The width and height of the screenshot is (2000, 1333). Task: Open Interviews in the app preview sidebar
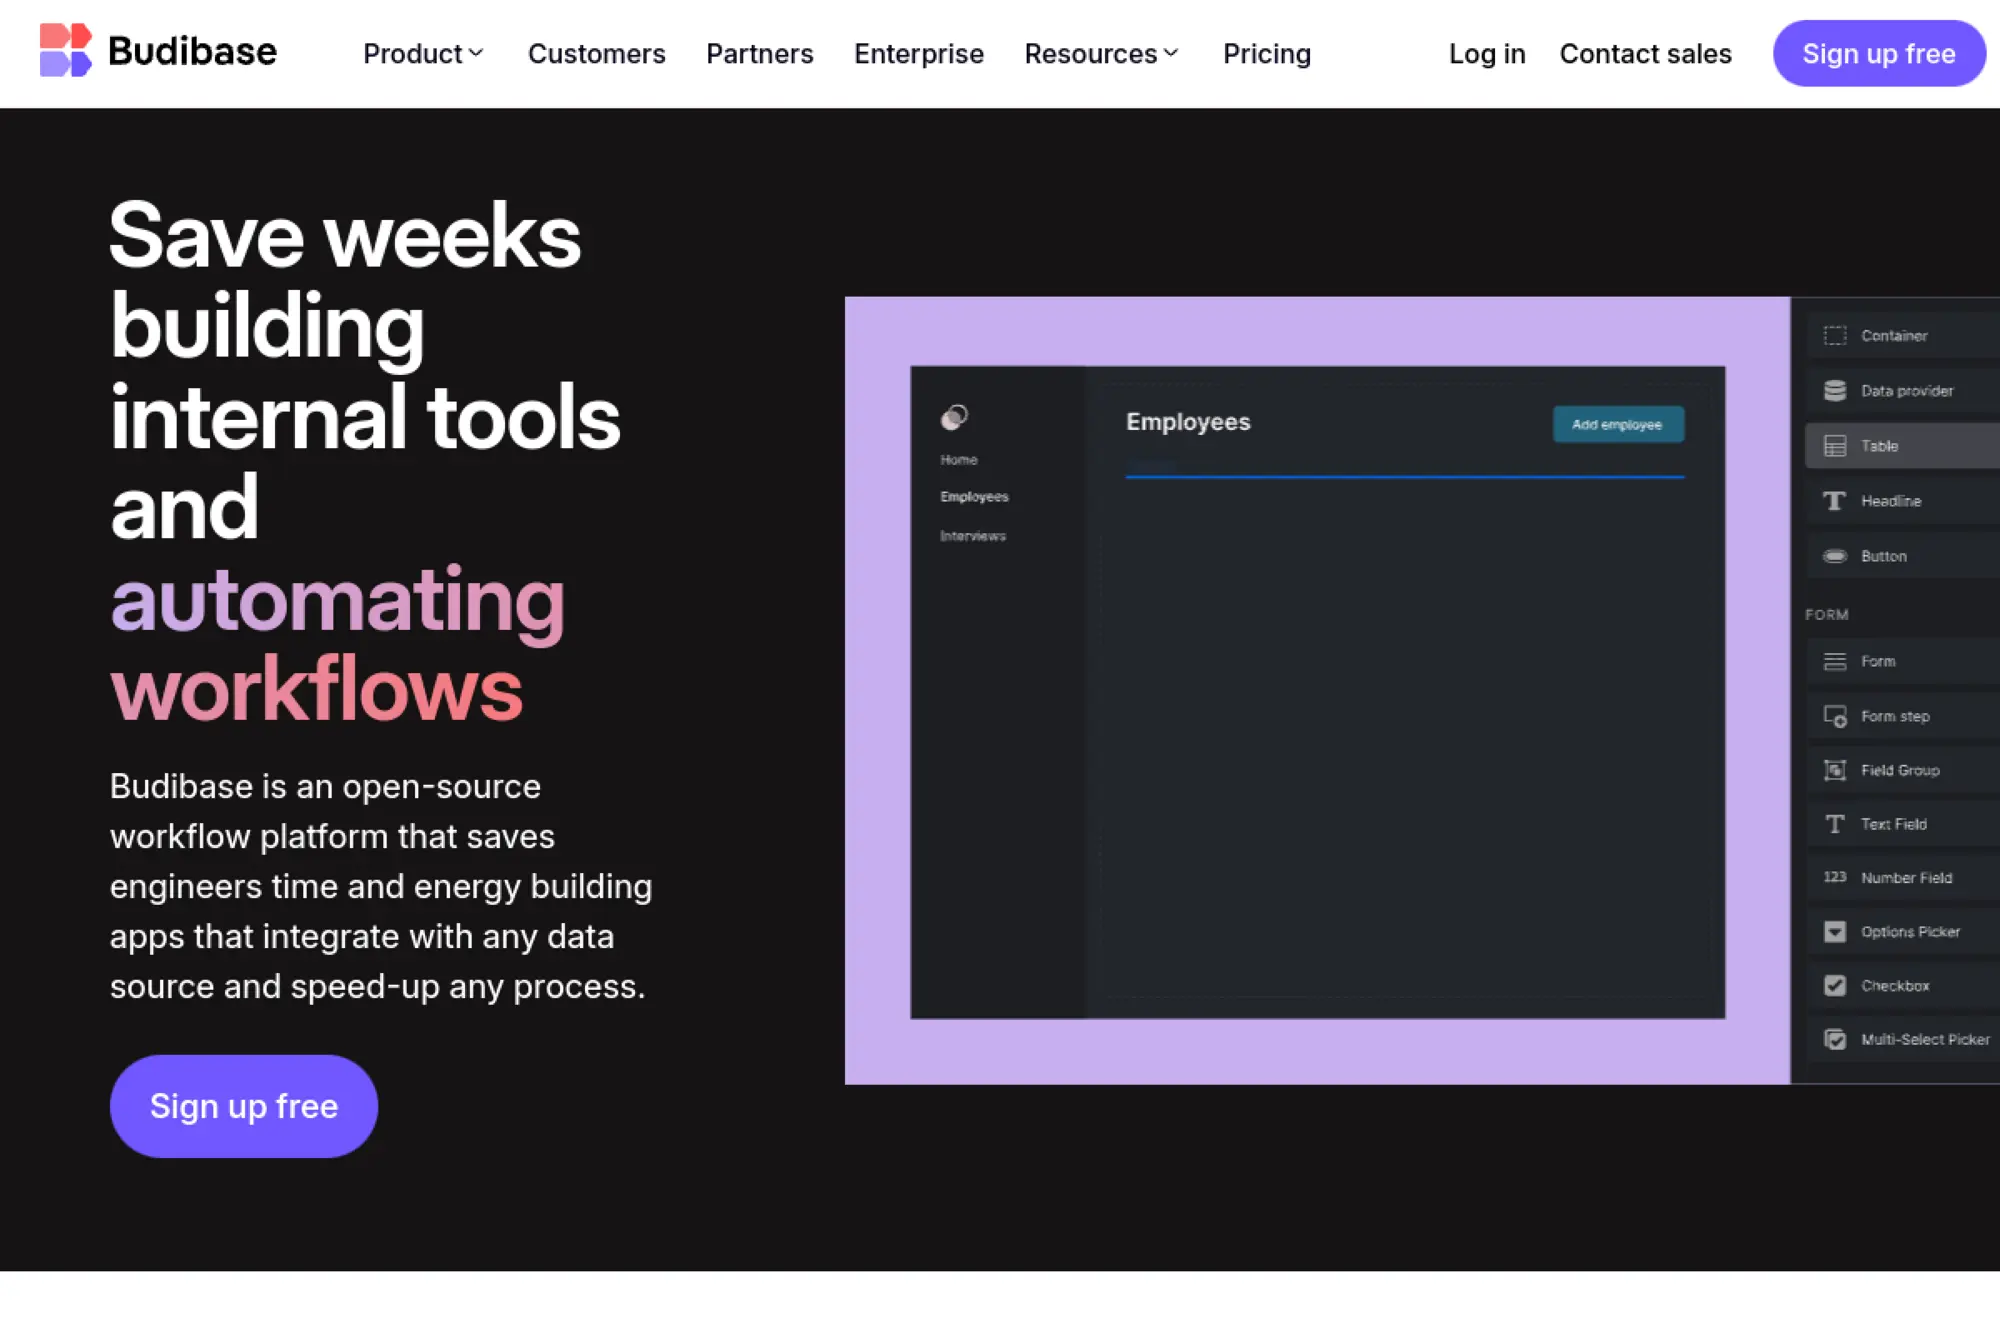pyautogui.click(x=972, y=536)
